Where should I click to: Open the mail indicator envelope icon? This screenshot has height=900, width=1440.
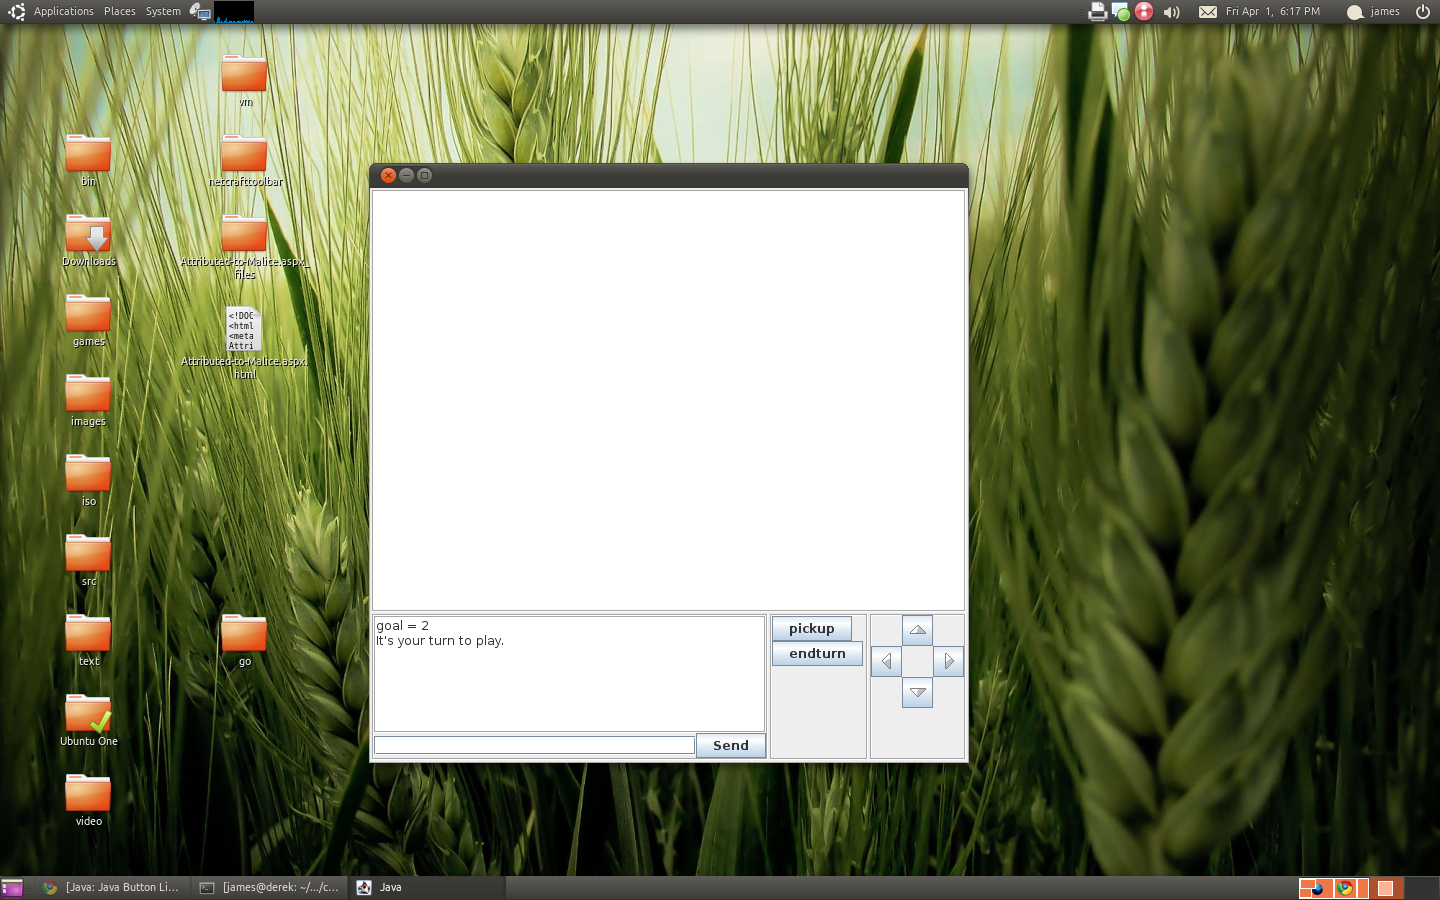click(x=1207, y=12)
